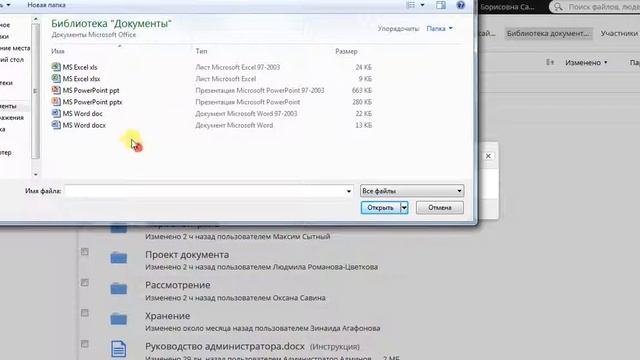640x360 pixels.
Task: Select the MS PowerPoint pptx file icon
Action: pyautogui.click(x=56, y=101)
